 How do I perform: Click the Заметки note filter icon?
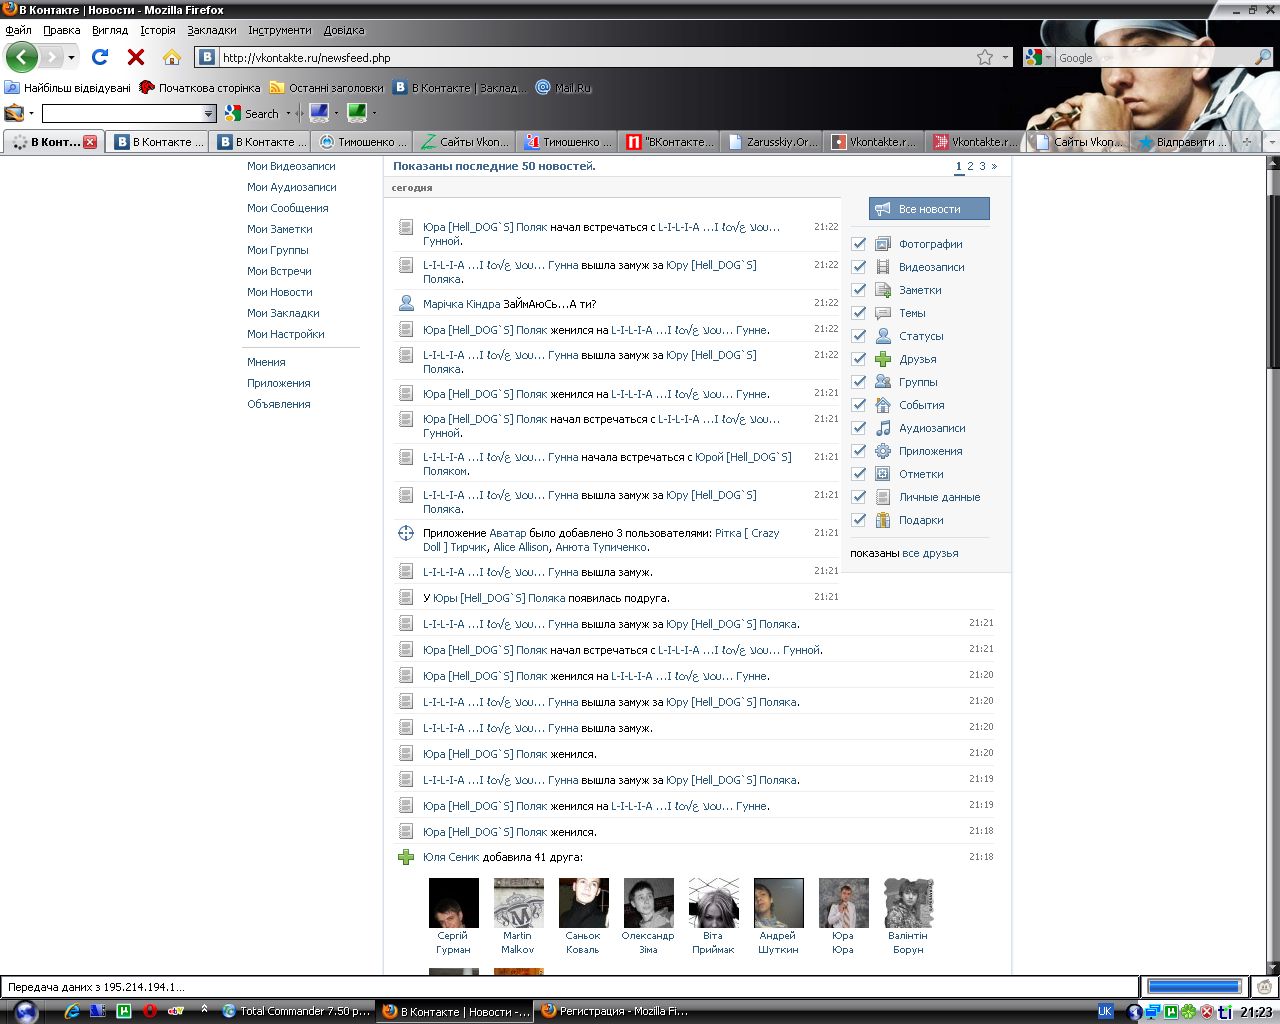pos(883,290)
